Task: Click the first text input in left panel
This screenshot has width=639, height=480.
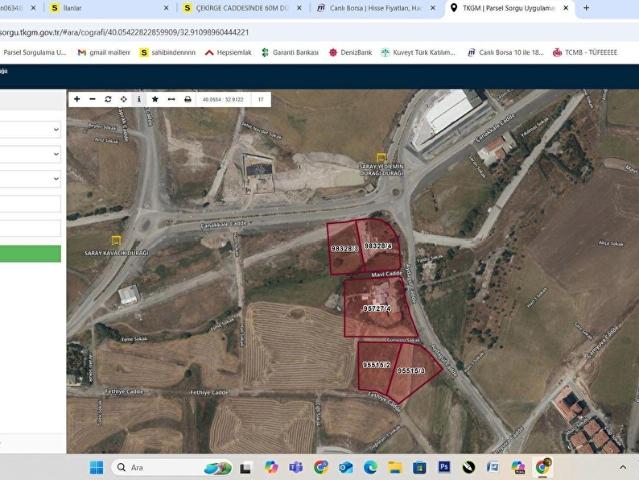Action: (30, 203)
